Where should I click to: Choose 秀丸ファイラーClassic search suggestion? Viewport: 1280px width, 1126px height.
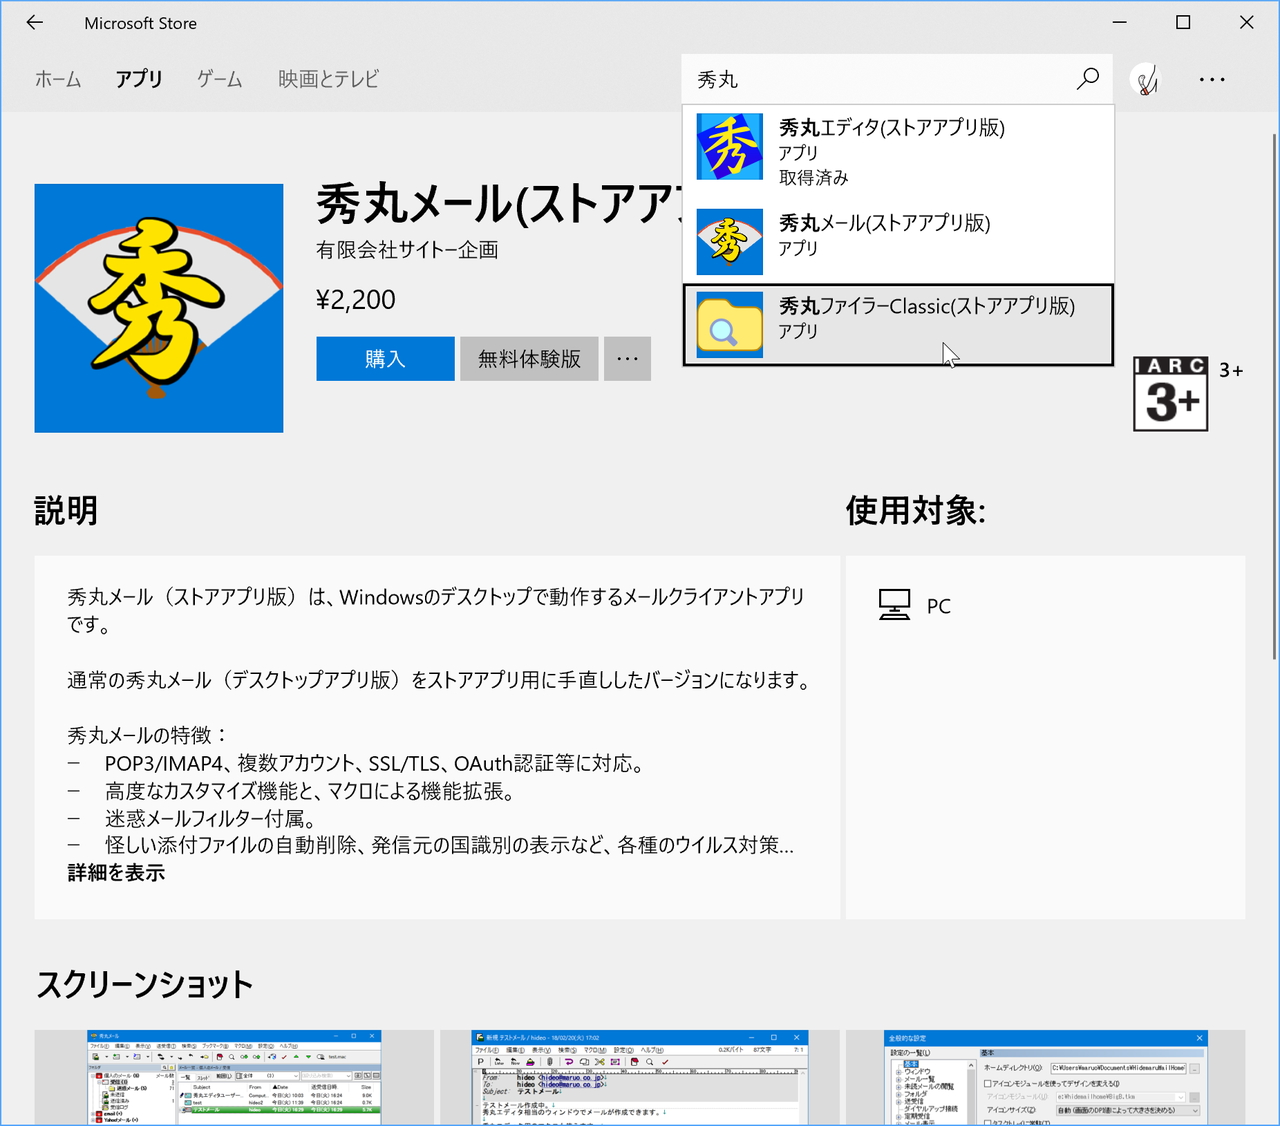tap(898, 325)
